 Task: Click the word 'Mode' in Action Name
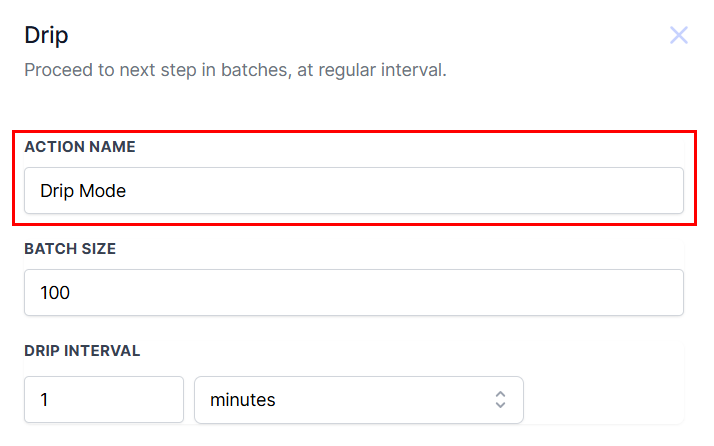coord(103,190)
